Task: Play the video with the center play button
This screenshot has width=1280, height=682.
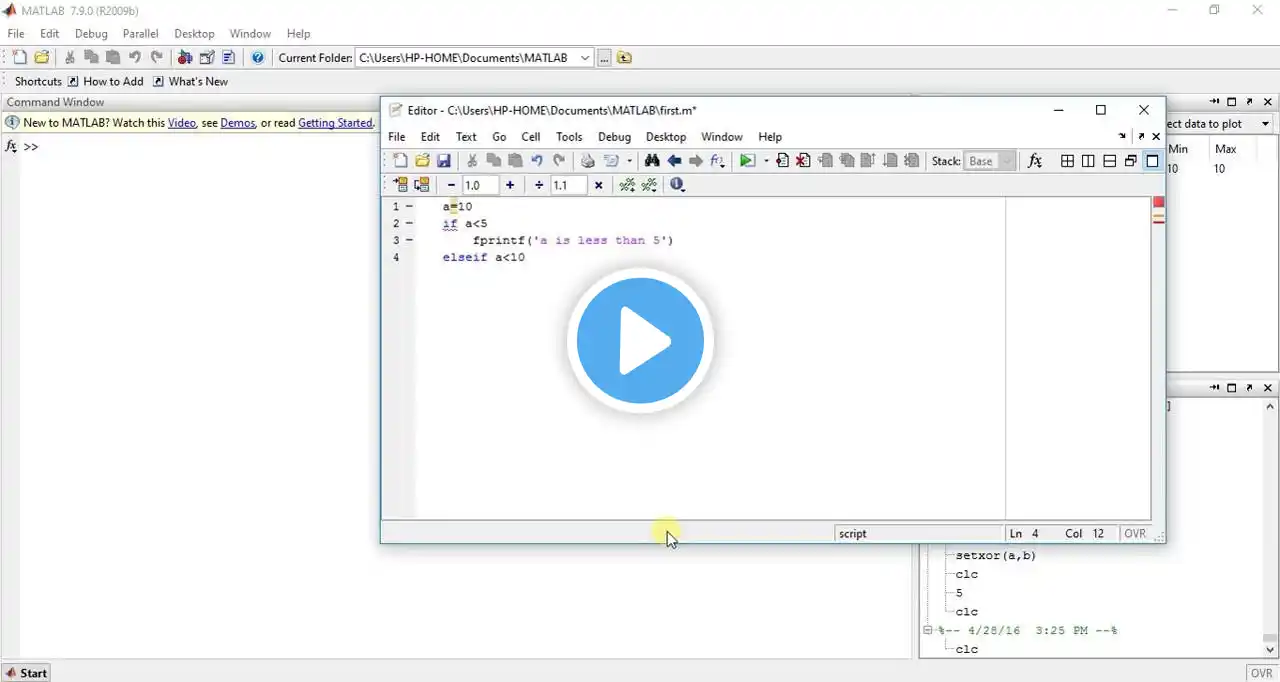Action: [640, 340]
